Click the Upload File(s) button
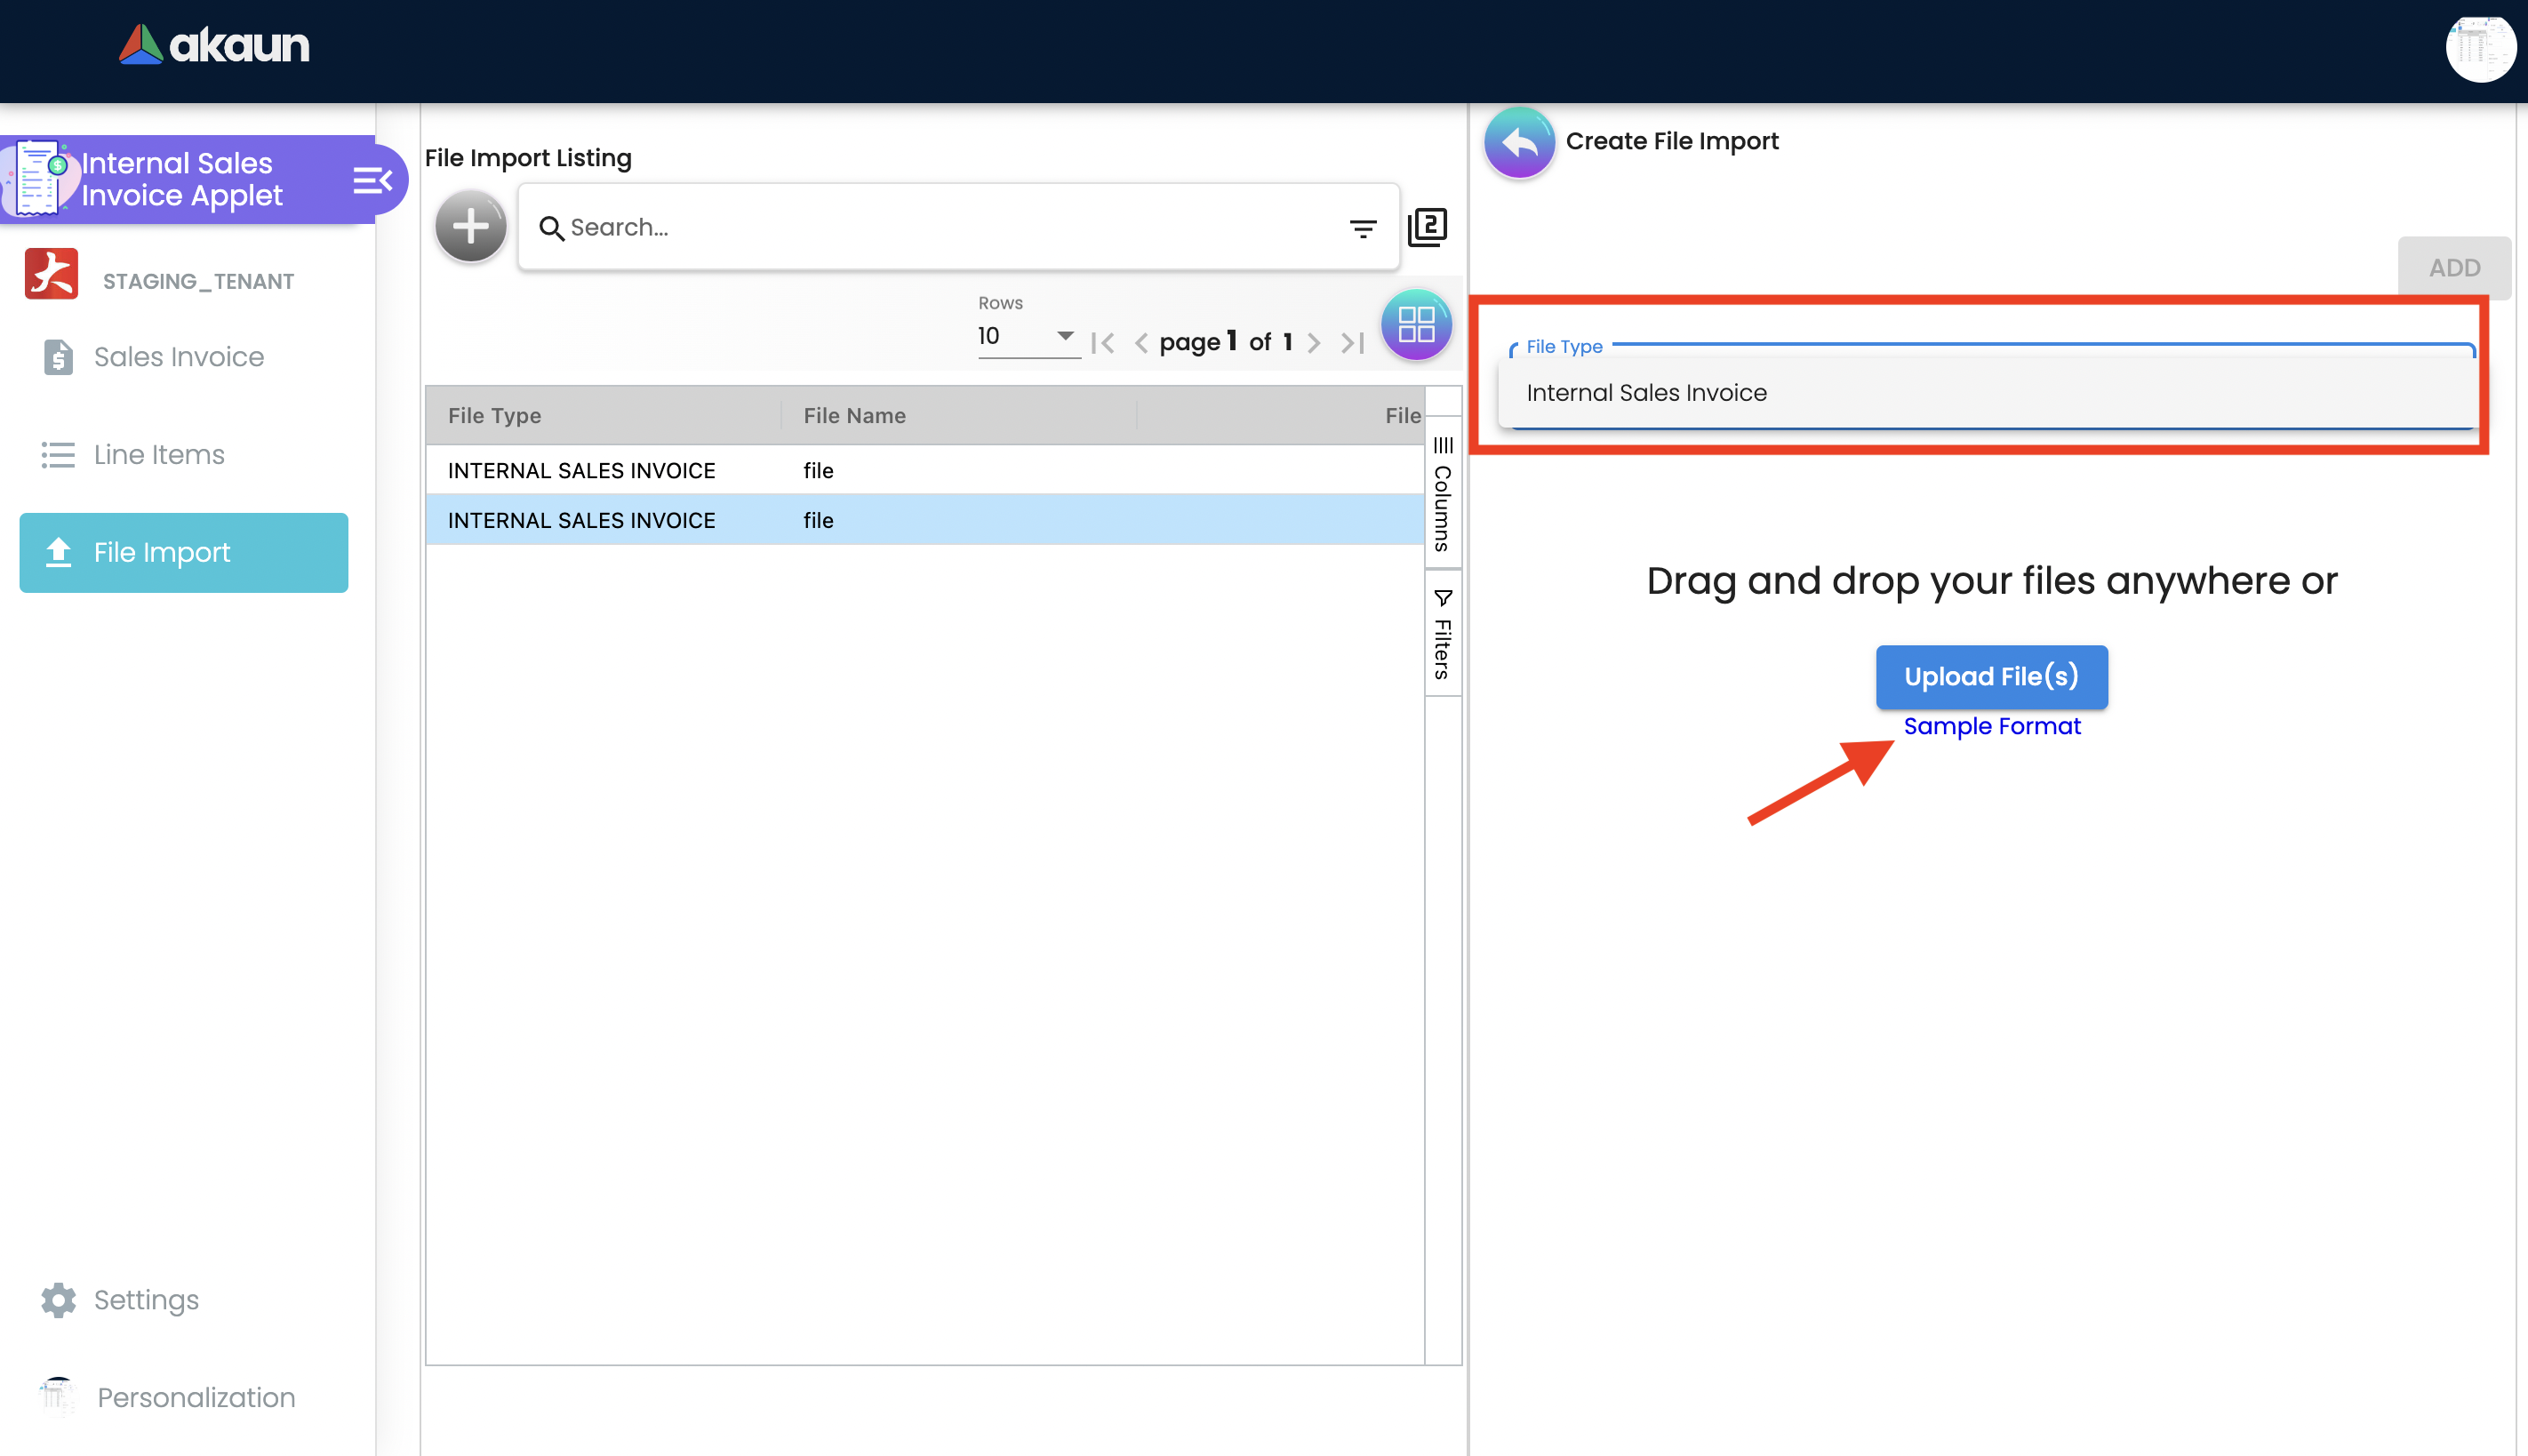This screenshot has height=1456, width=2528. pyautogui.click(x=1990, y=677)
